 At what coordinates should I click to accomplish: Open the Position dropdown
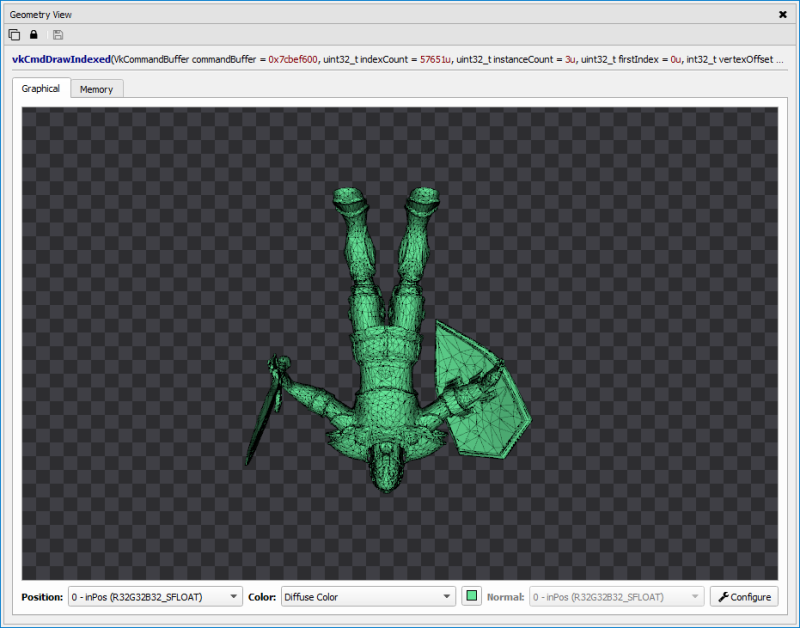coord(155,596)
